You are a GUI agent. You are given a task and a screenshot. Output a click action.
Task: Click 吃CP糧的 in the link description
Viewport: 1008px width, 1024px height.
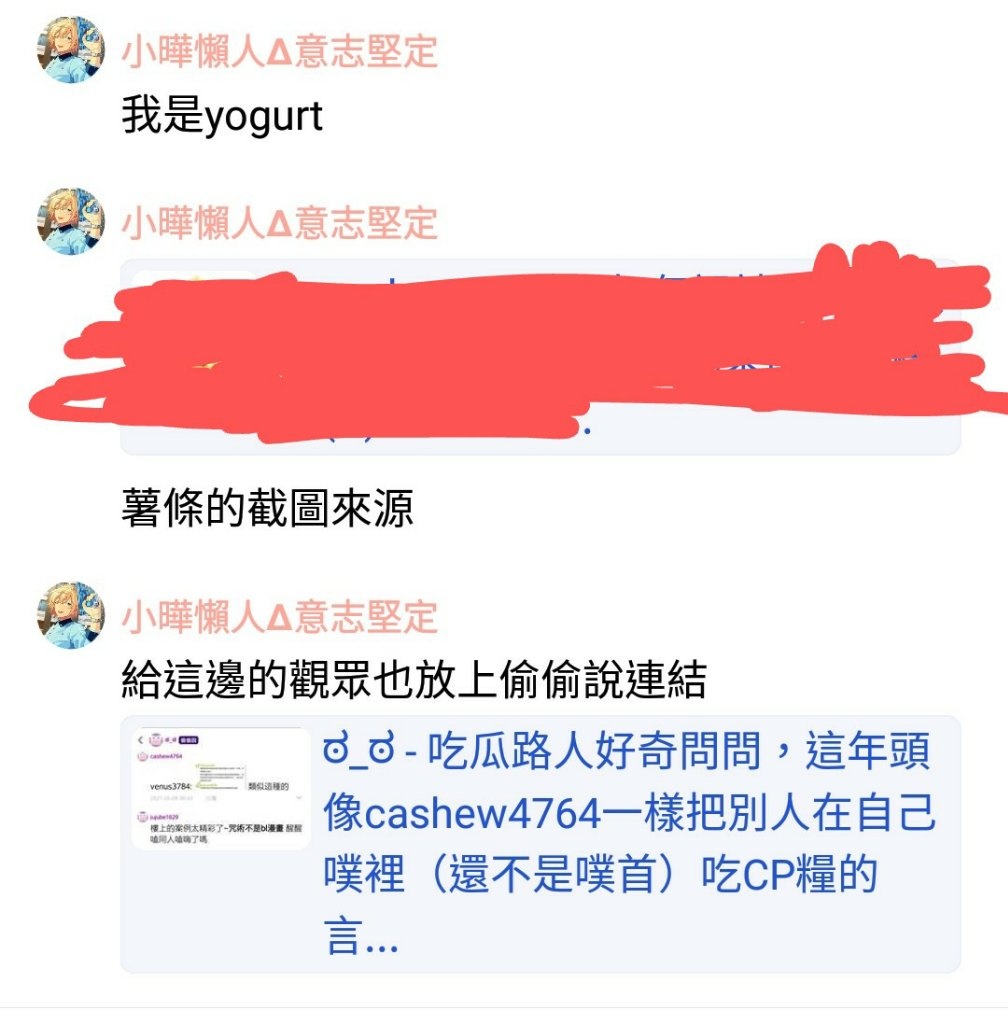coord(789,875)
